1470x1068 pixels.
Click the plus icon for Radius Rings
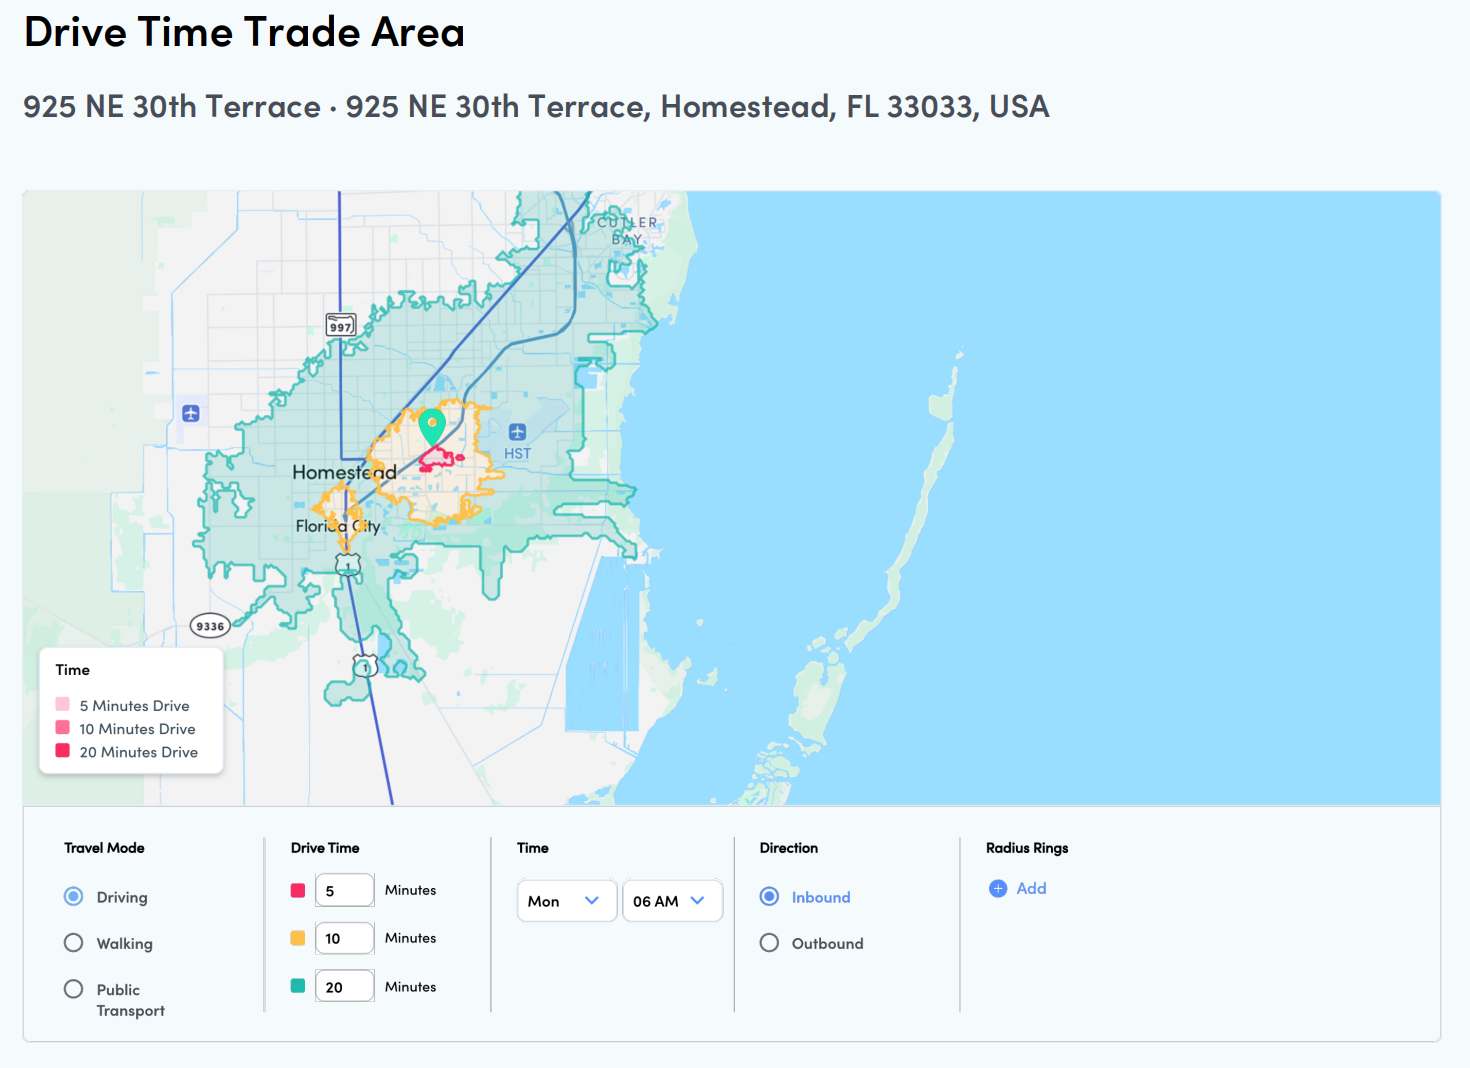(x=998, y=888)
